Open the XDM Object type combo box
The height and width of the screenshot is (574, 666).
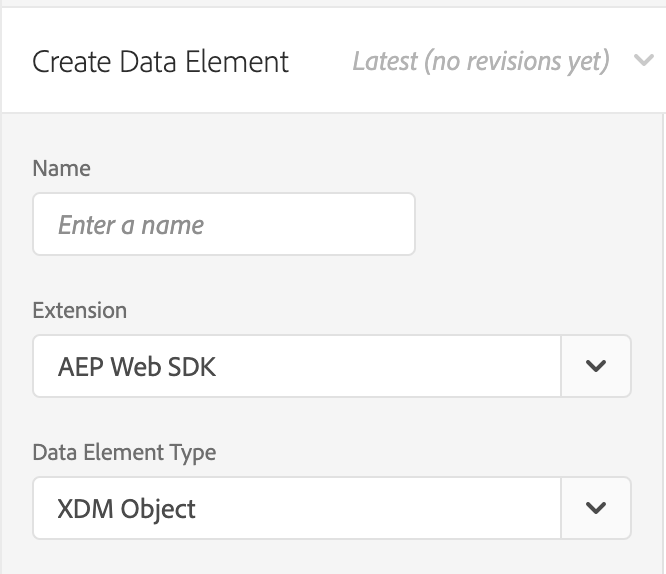pyautogui.click(x=296, y=508)
